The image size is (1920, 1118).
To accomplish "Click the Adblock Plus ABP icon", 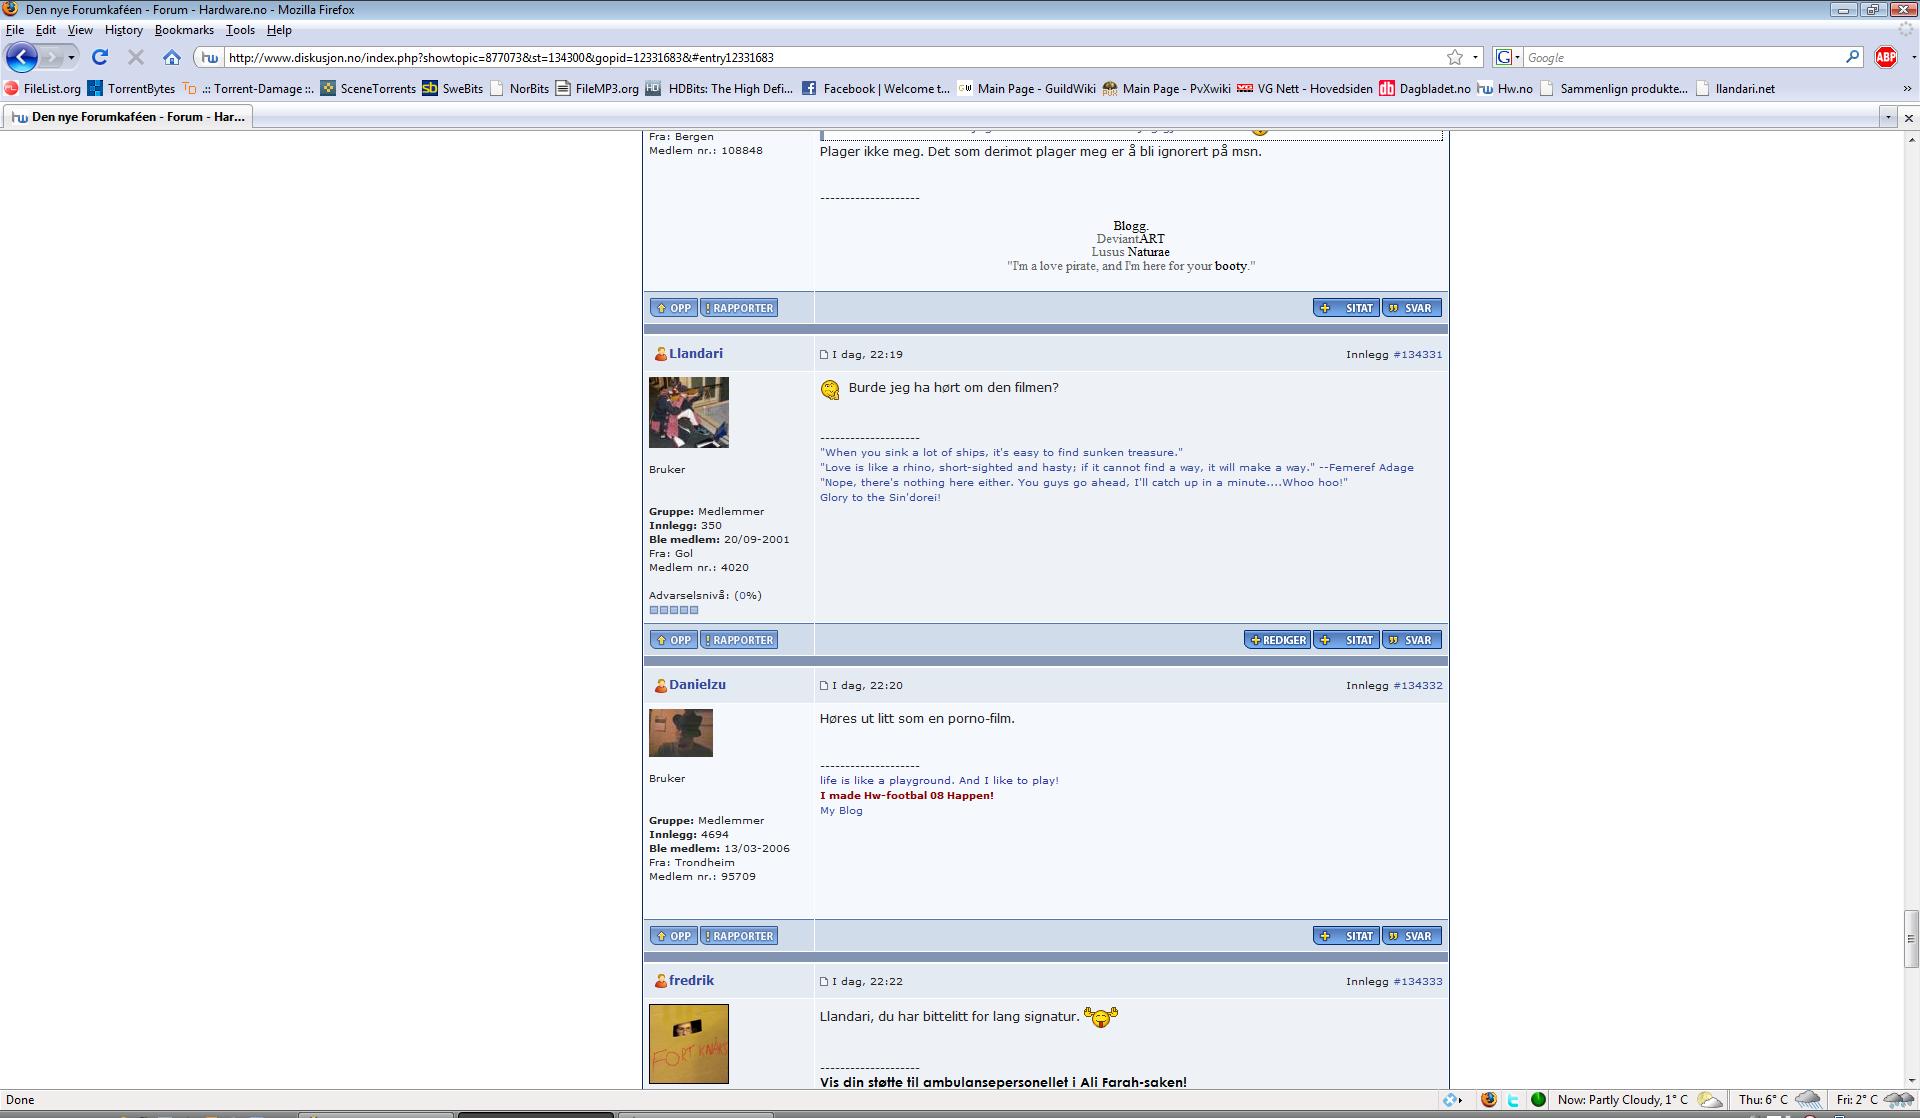I will click(x=1885, y=57).
